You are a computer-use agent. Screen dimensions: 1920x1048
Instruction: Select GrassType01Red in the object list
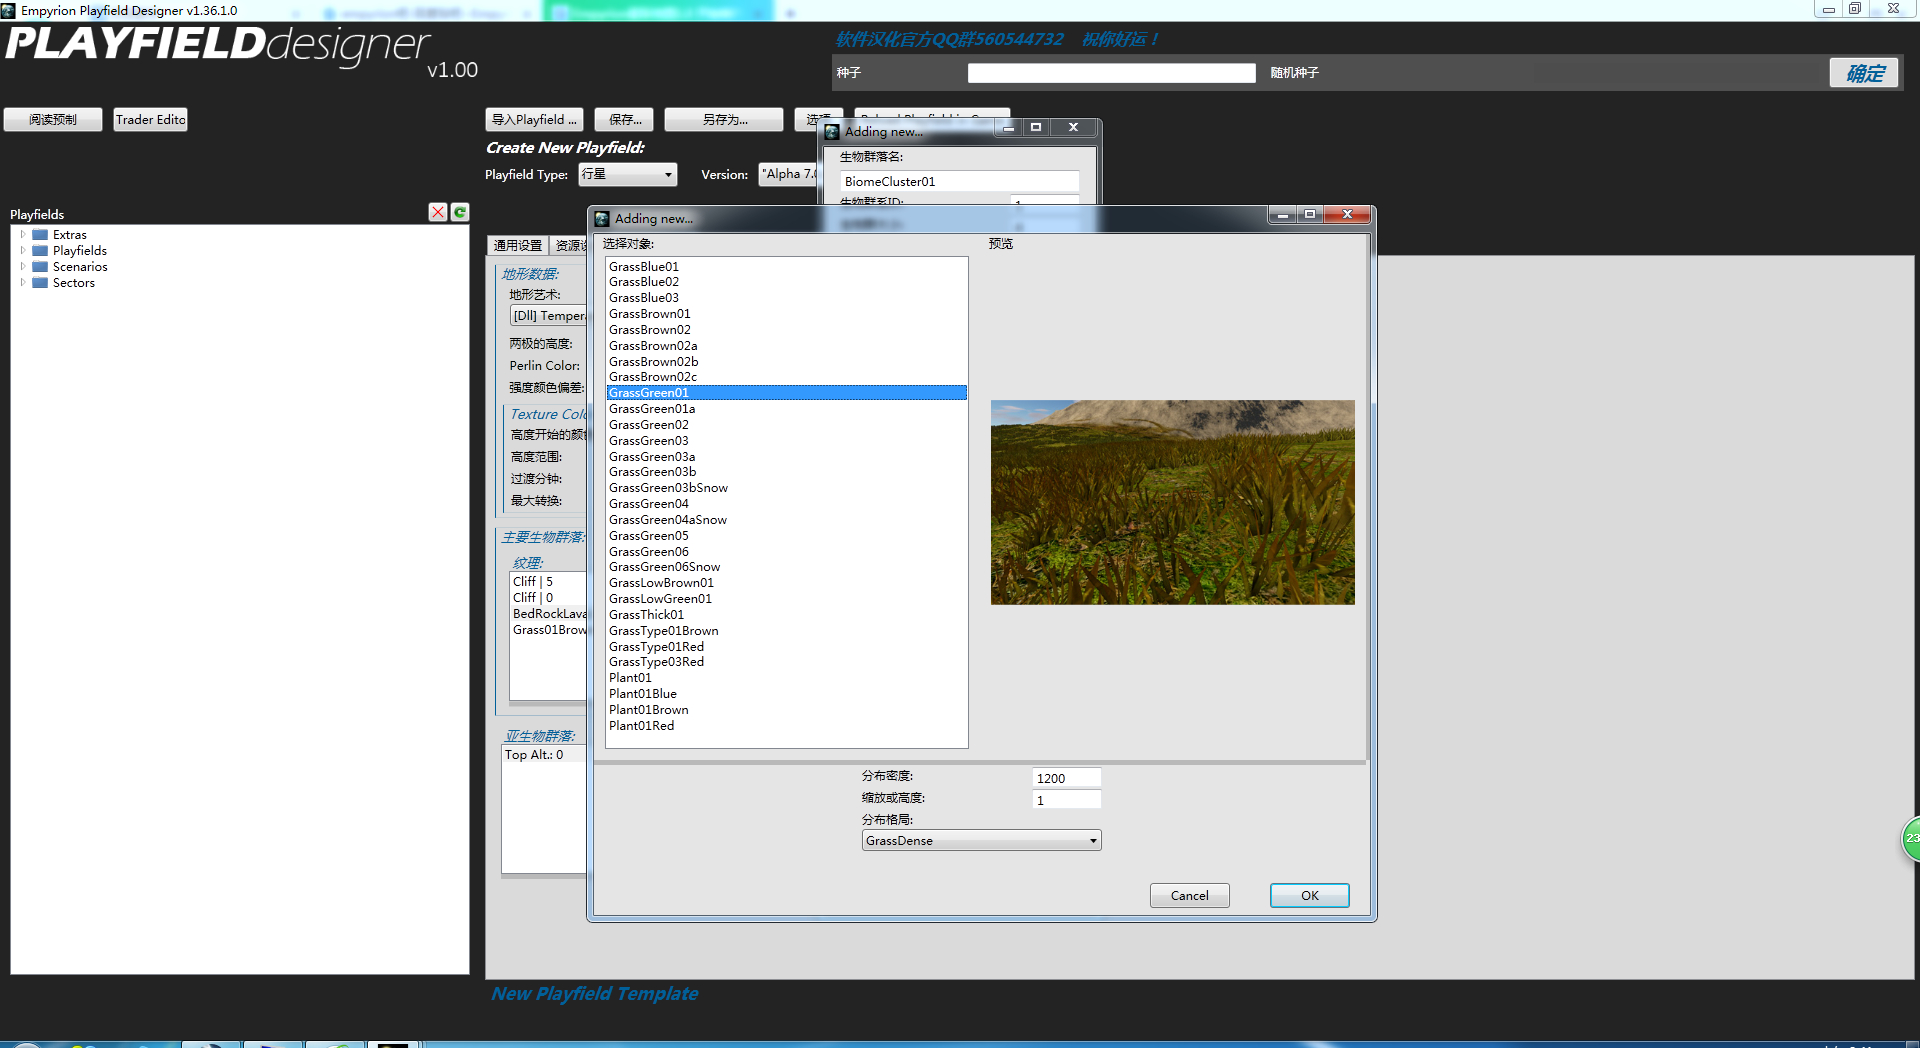tap(786, 647)
